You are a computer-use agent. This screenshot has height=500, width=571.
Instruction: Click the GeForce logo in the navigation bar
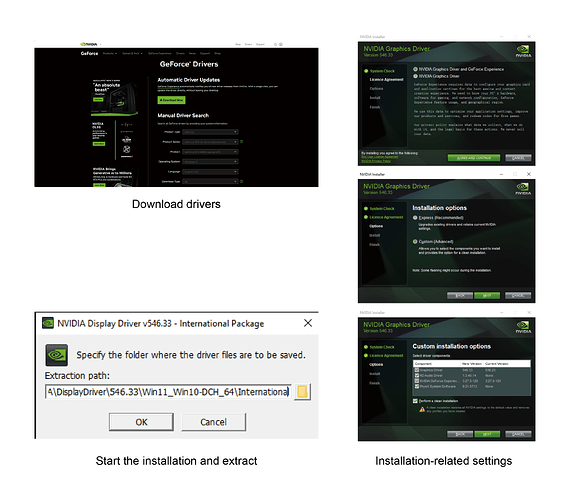(89, 54)
